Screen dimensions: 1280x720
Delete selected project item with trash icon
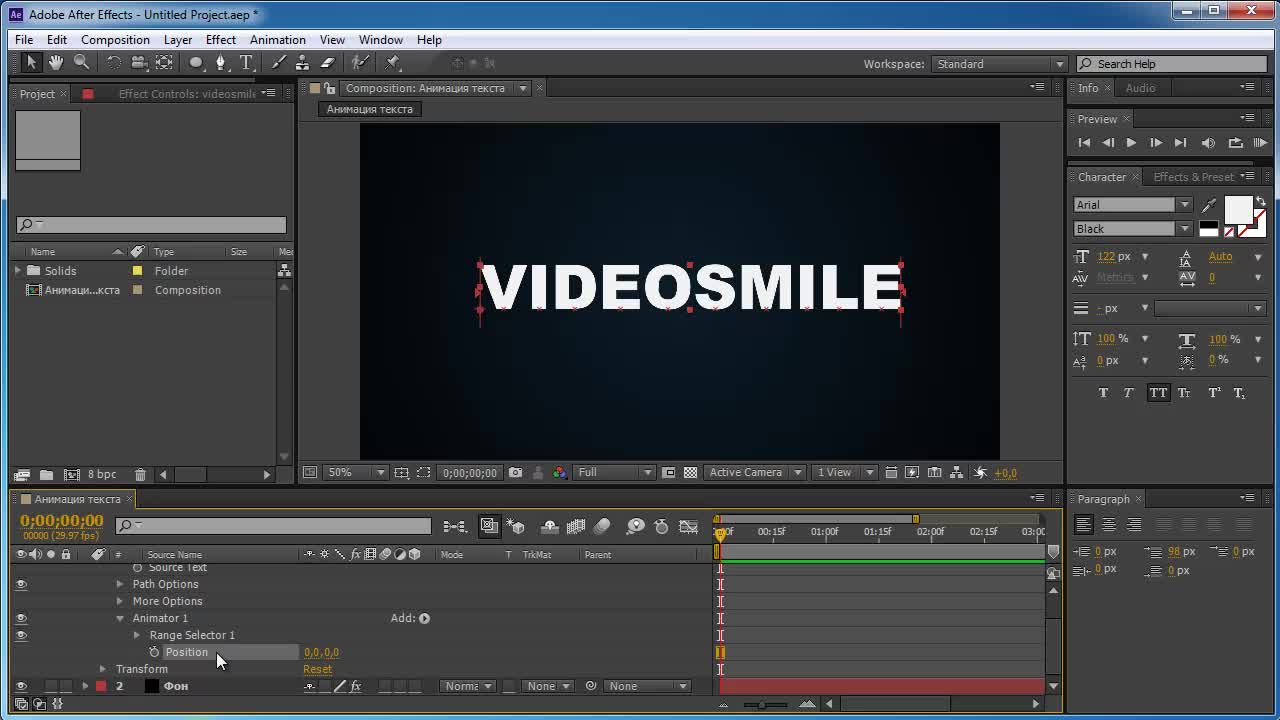(x=140, y=474)
